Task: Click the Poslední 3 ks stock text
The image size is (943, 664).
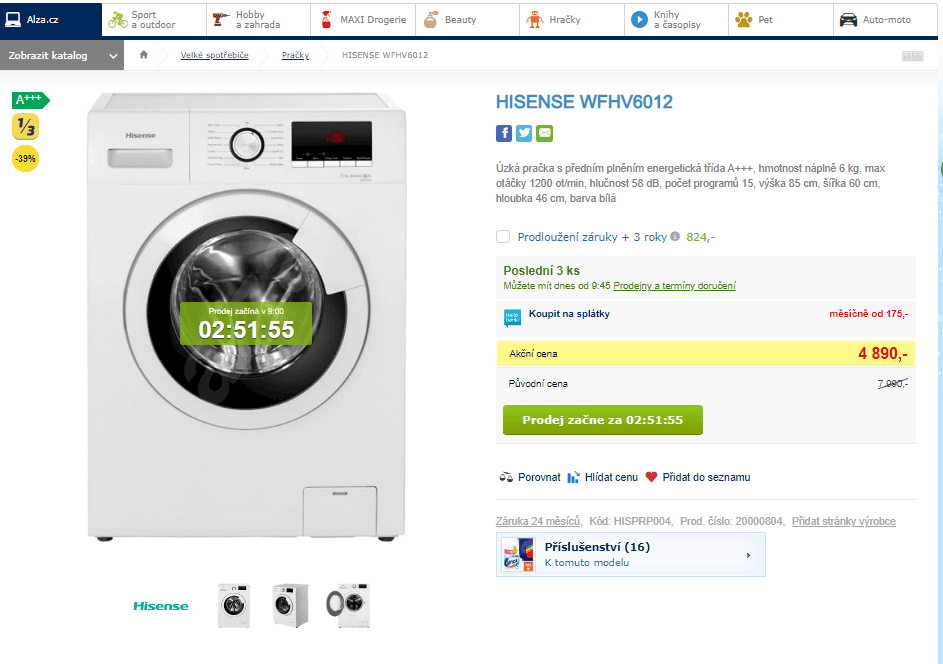Action: (x=541, y=271)
